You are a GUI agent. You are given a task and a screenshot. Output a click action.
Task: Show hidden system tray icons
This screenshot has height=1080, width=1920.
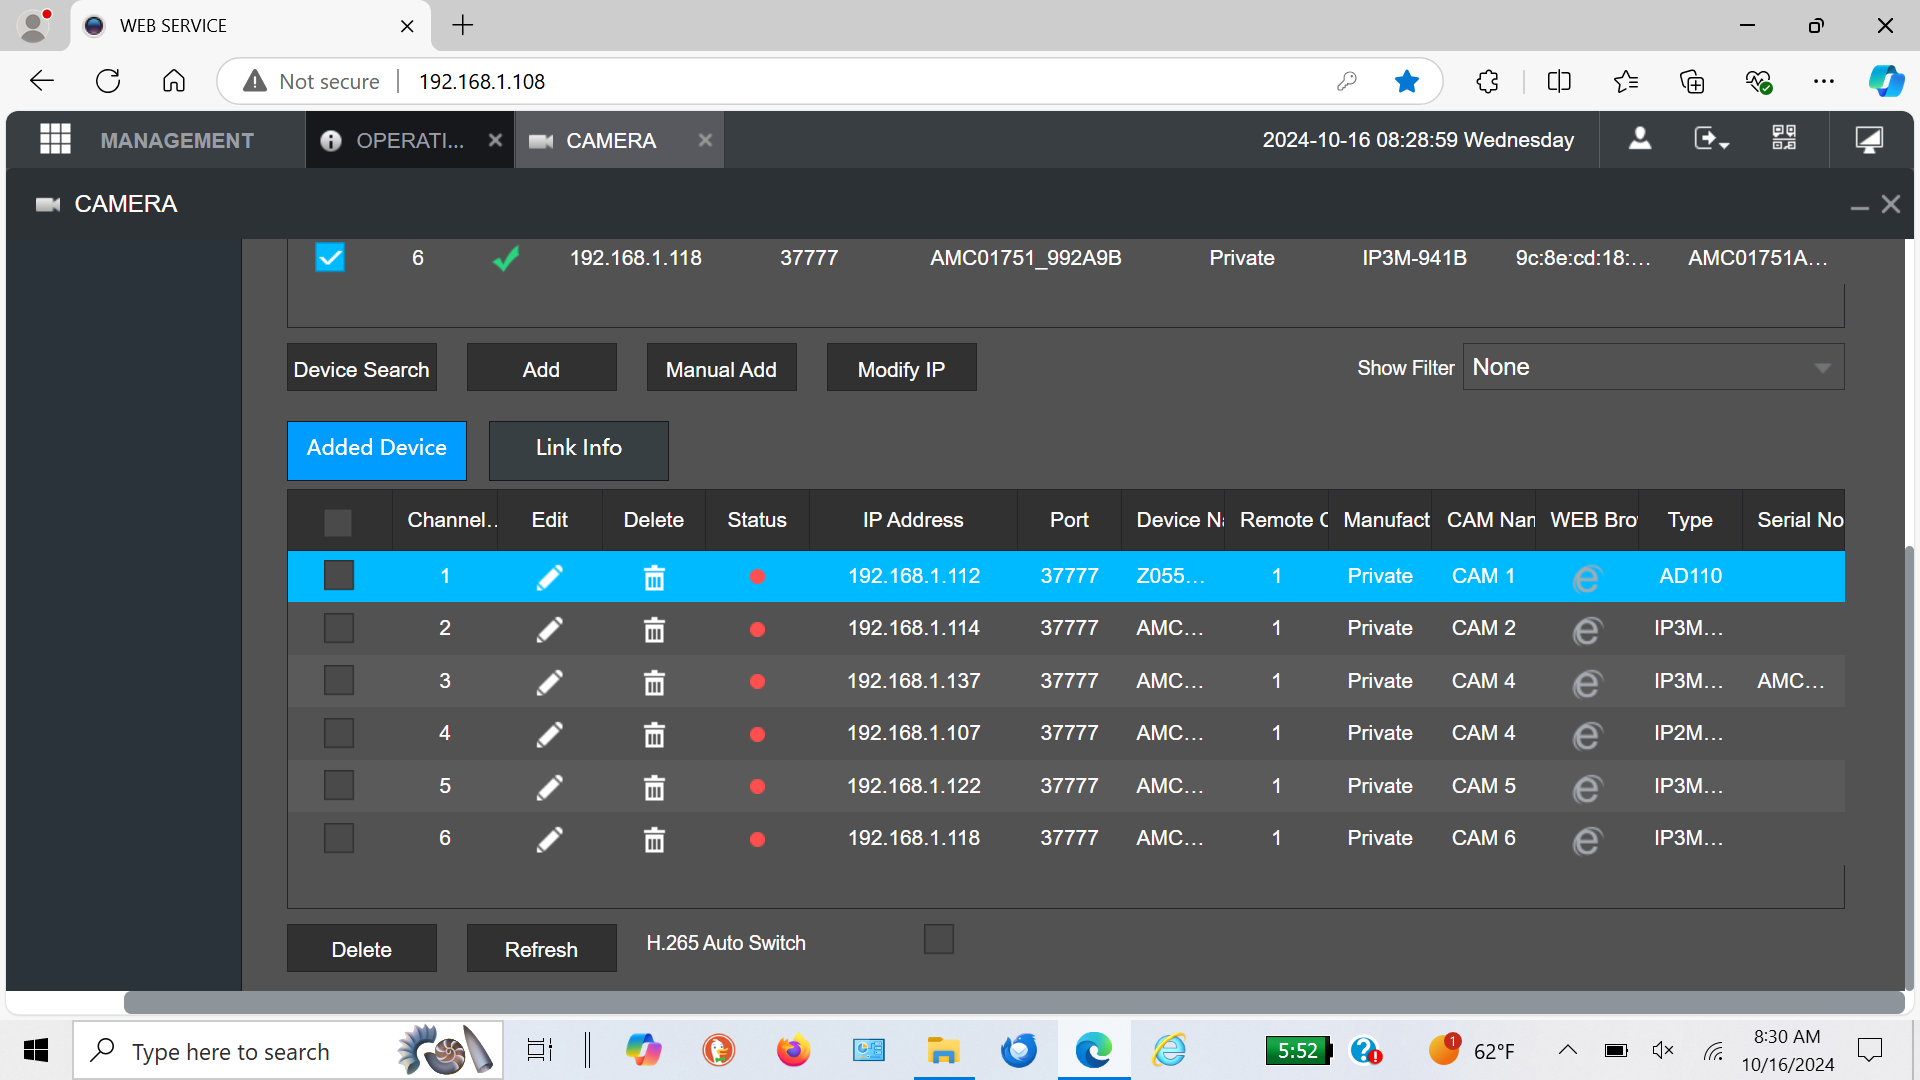1568,1050
